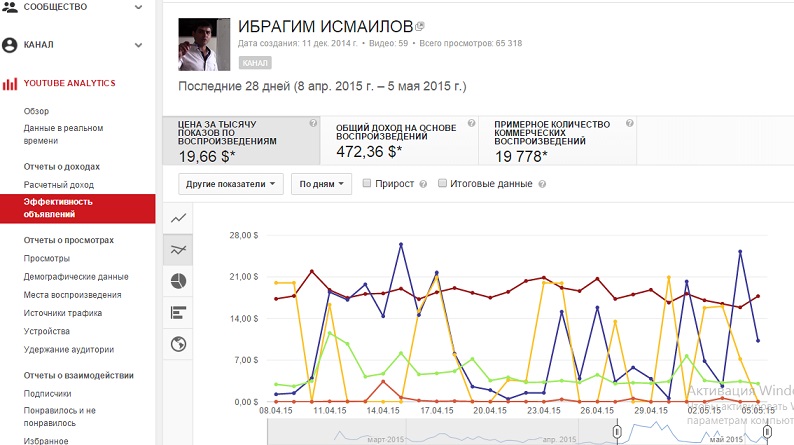Viewport: 794px width, 445px height.
Task: Click the YouTube Analytics heading
Action: click(x=69, y=83)
